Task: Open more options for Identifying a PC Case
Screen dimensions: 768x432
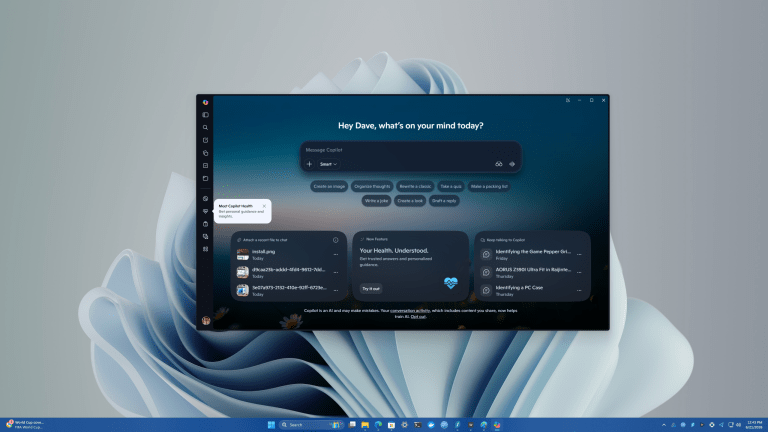Action: 579,290
